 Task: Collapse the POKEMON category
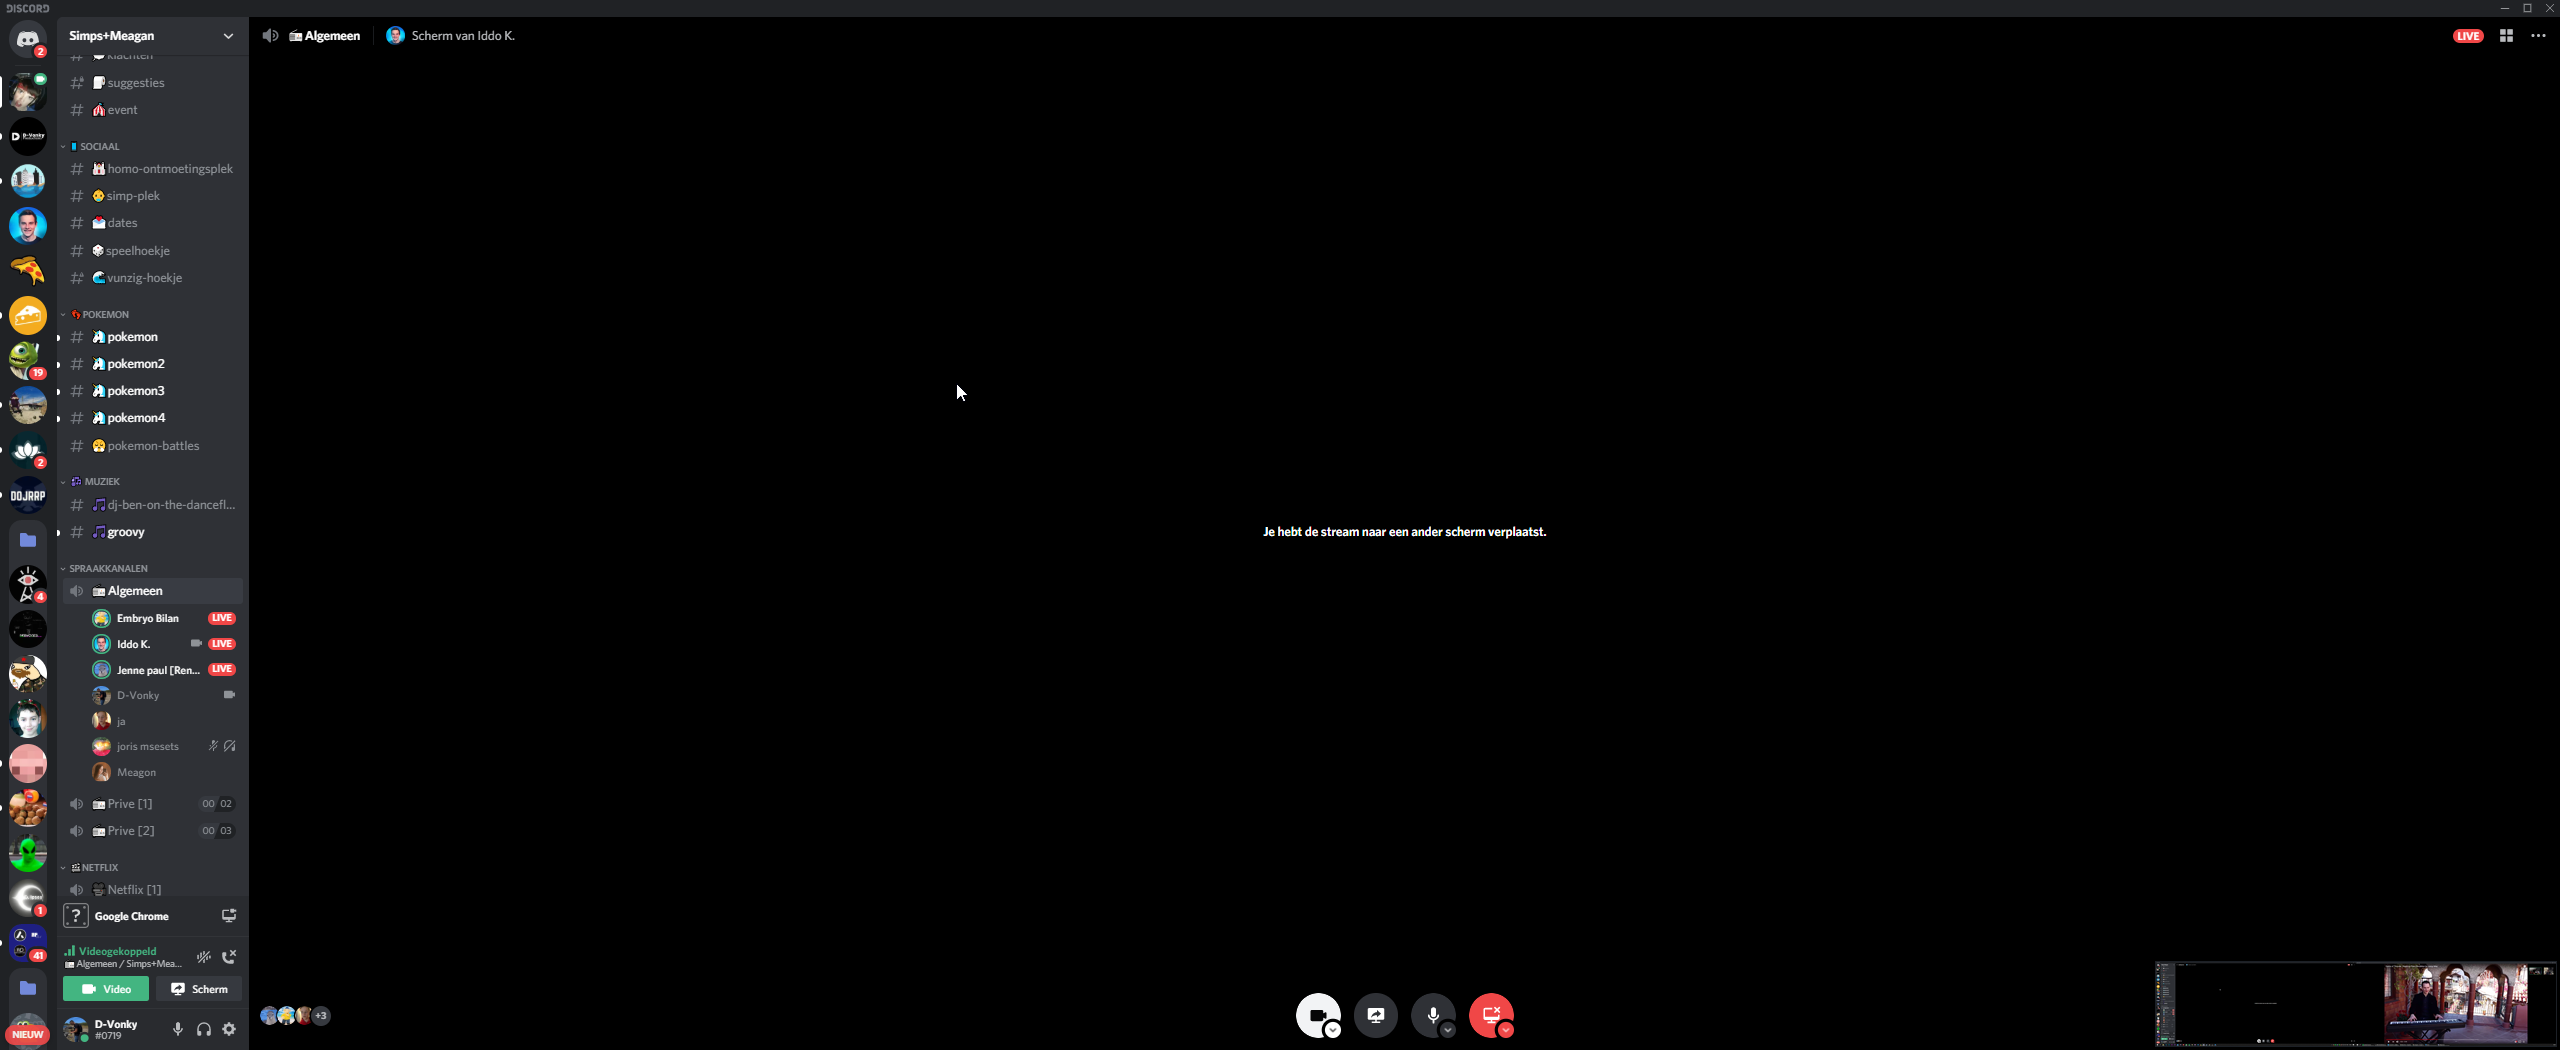pyautogui.click(x=105, y=314)
